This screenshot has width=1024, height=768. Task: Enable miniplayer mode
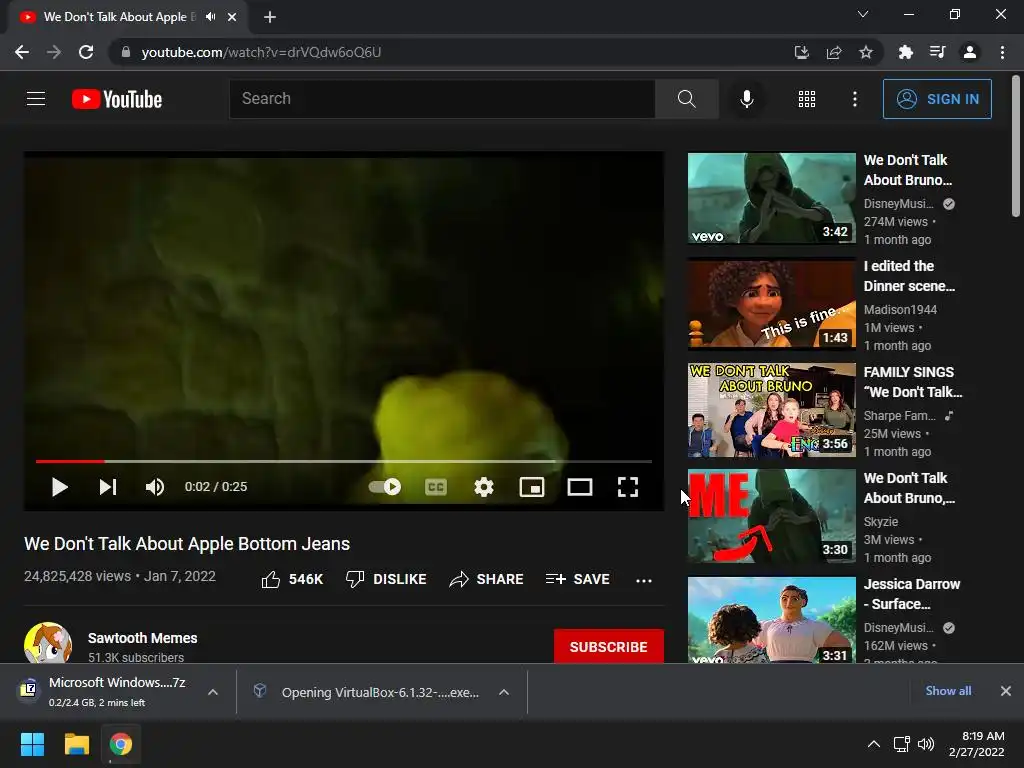532,487
